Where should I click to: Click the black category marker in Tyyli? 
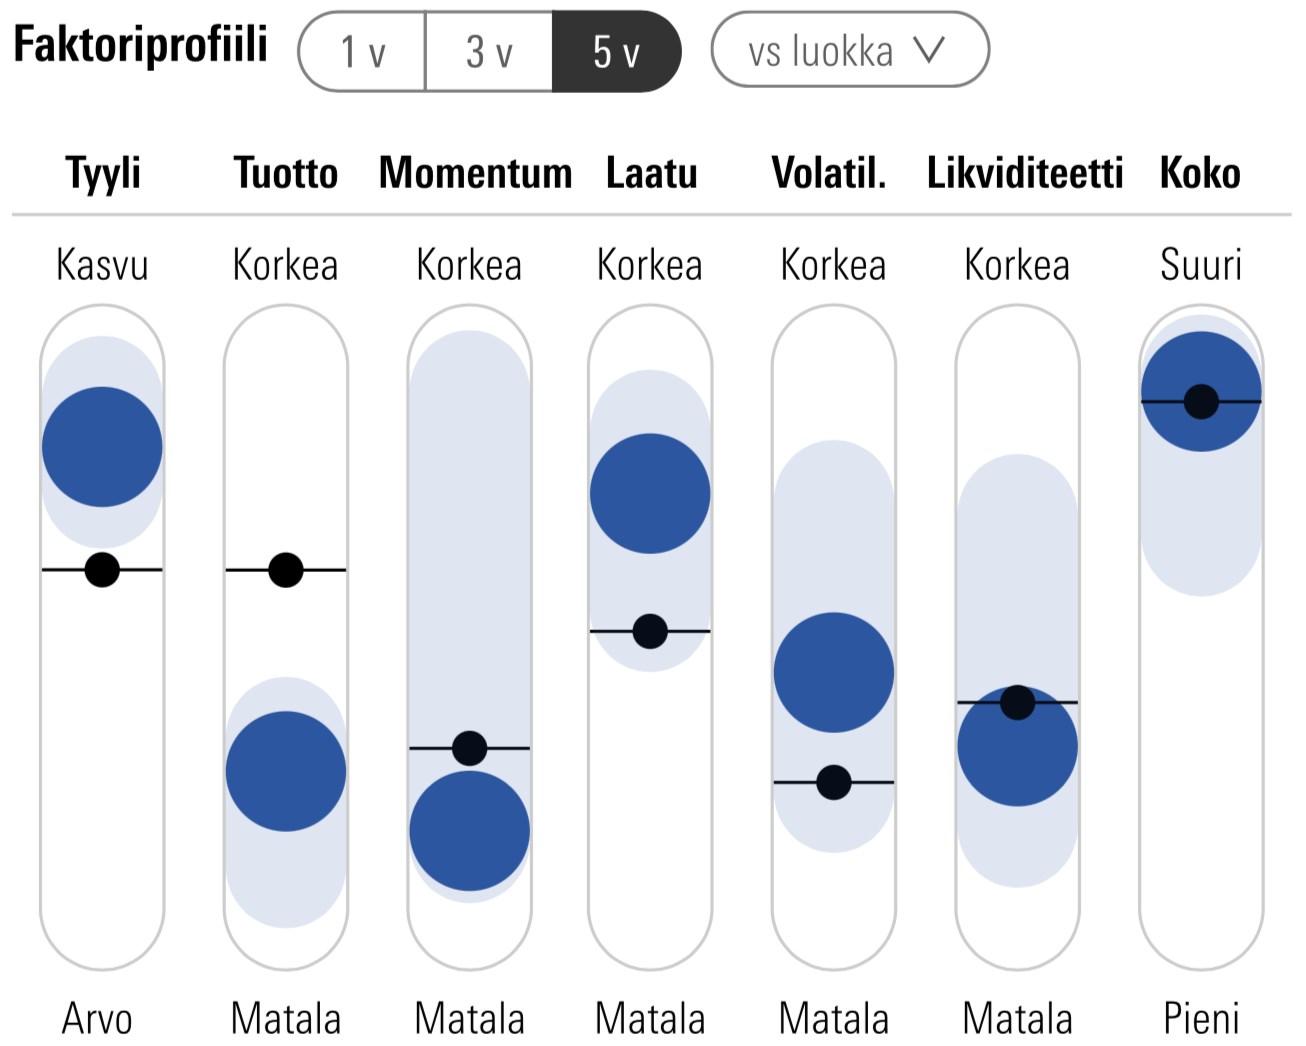click(x=102, y=570)
